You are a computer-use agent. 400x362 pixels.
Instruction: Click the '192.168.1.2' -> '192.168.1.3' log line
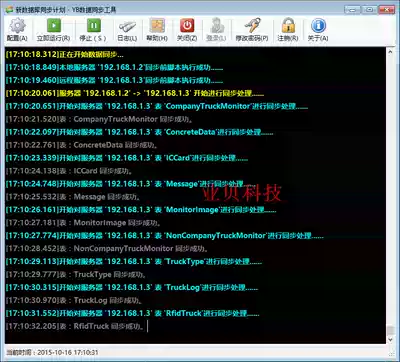point(135,93)
